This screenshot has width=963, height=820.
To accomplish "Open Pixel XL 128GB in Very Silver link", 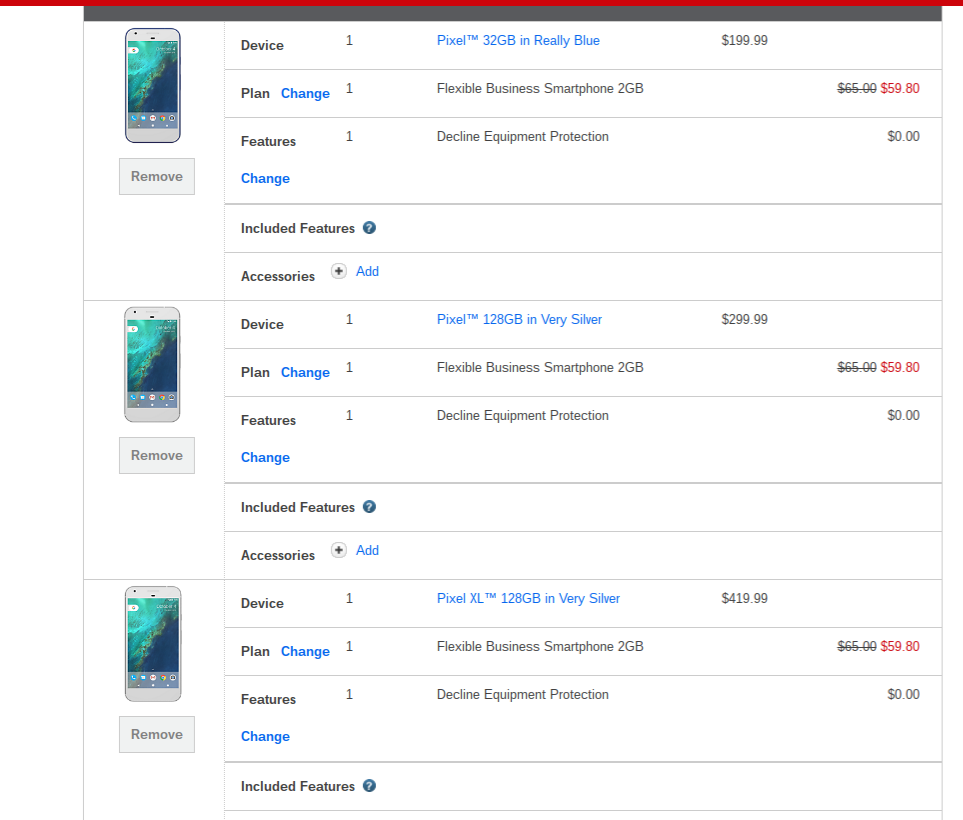I will coord(528,599).
